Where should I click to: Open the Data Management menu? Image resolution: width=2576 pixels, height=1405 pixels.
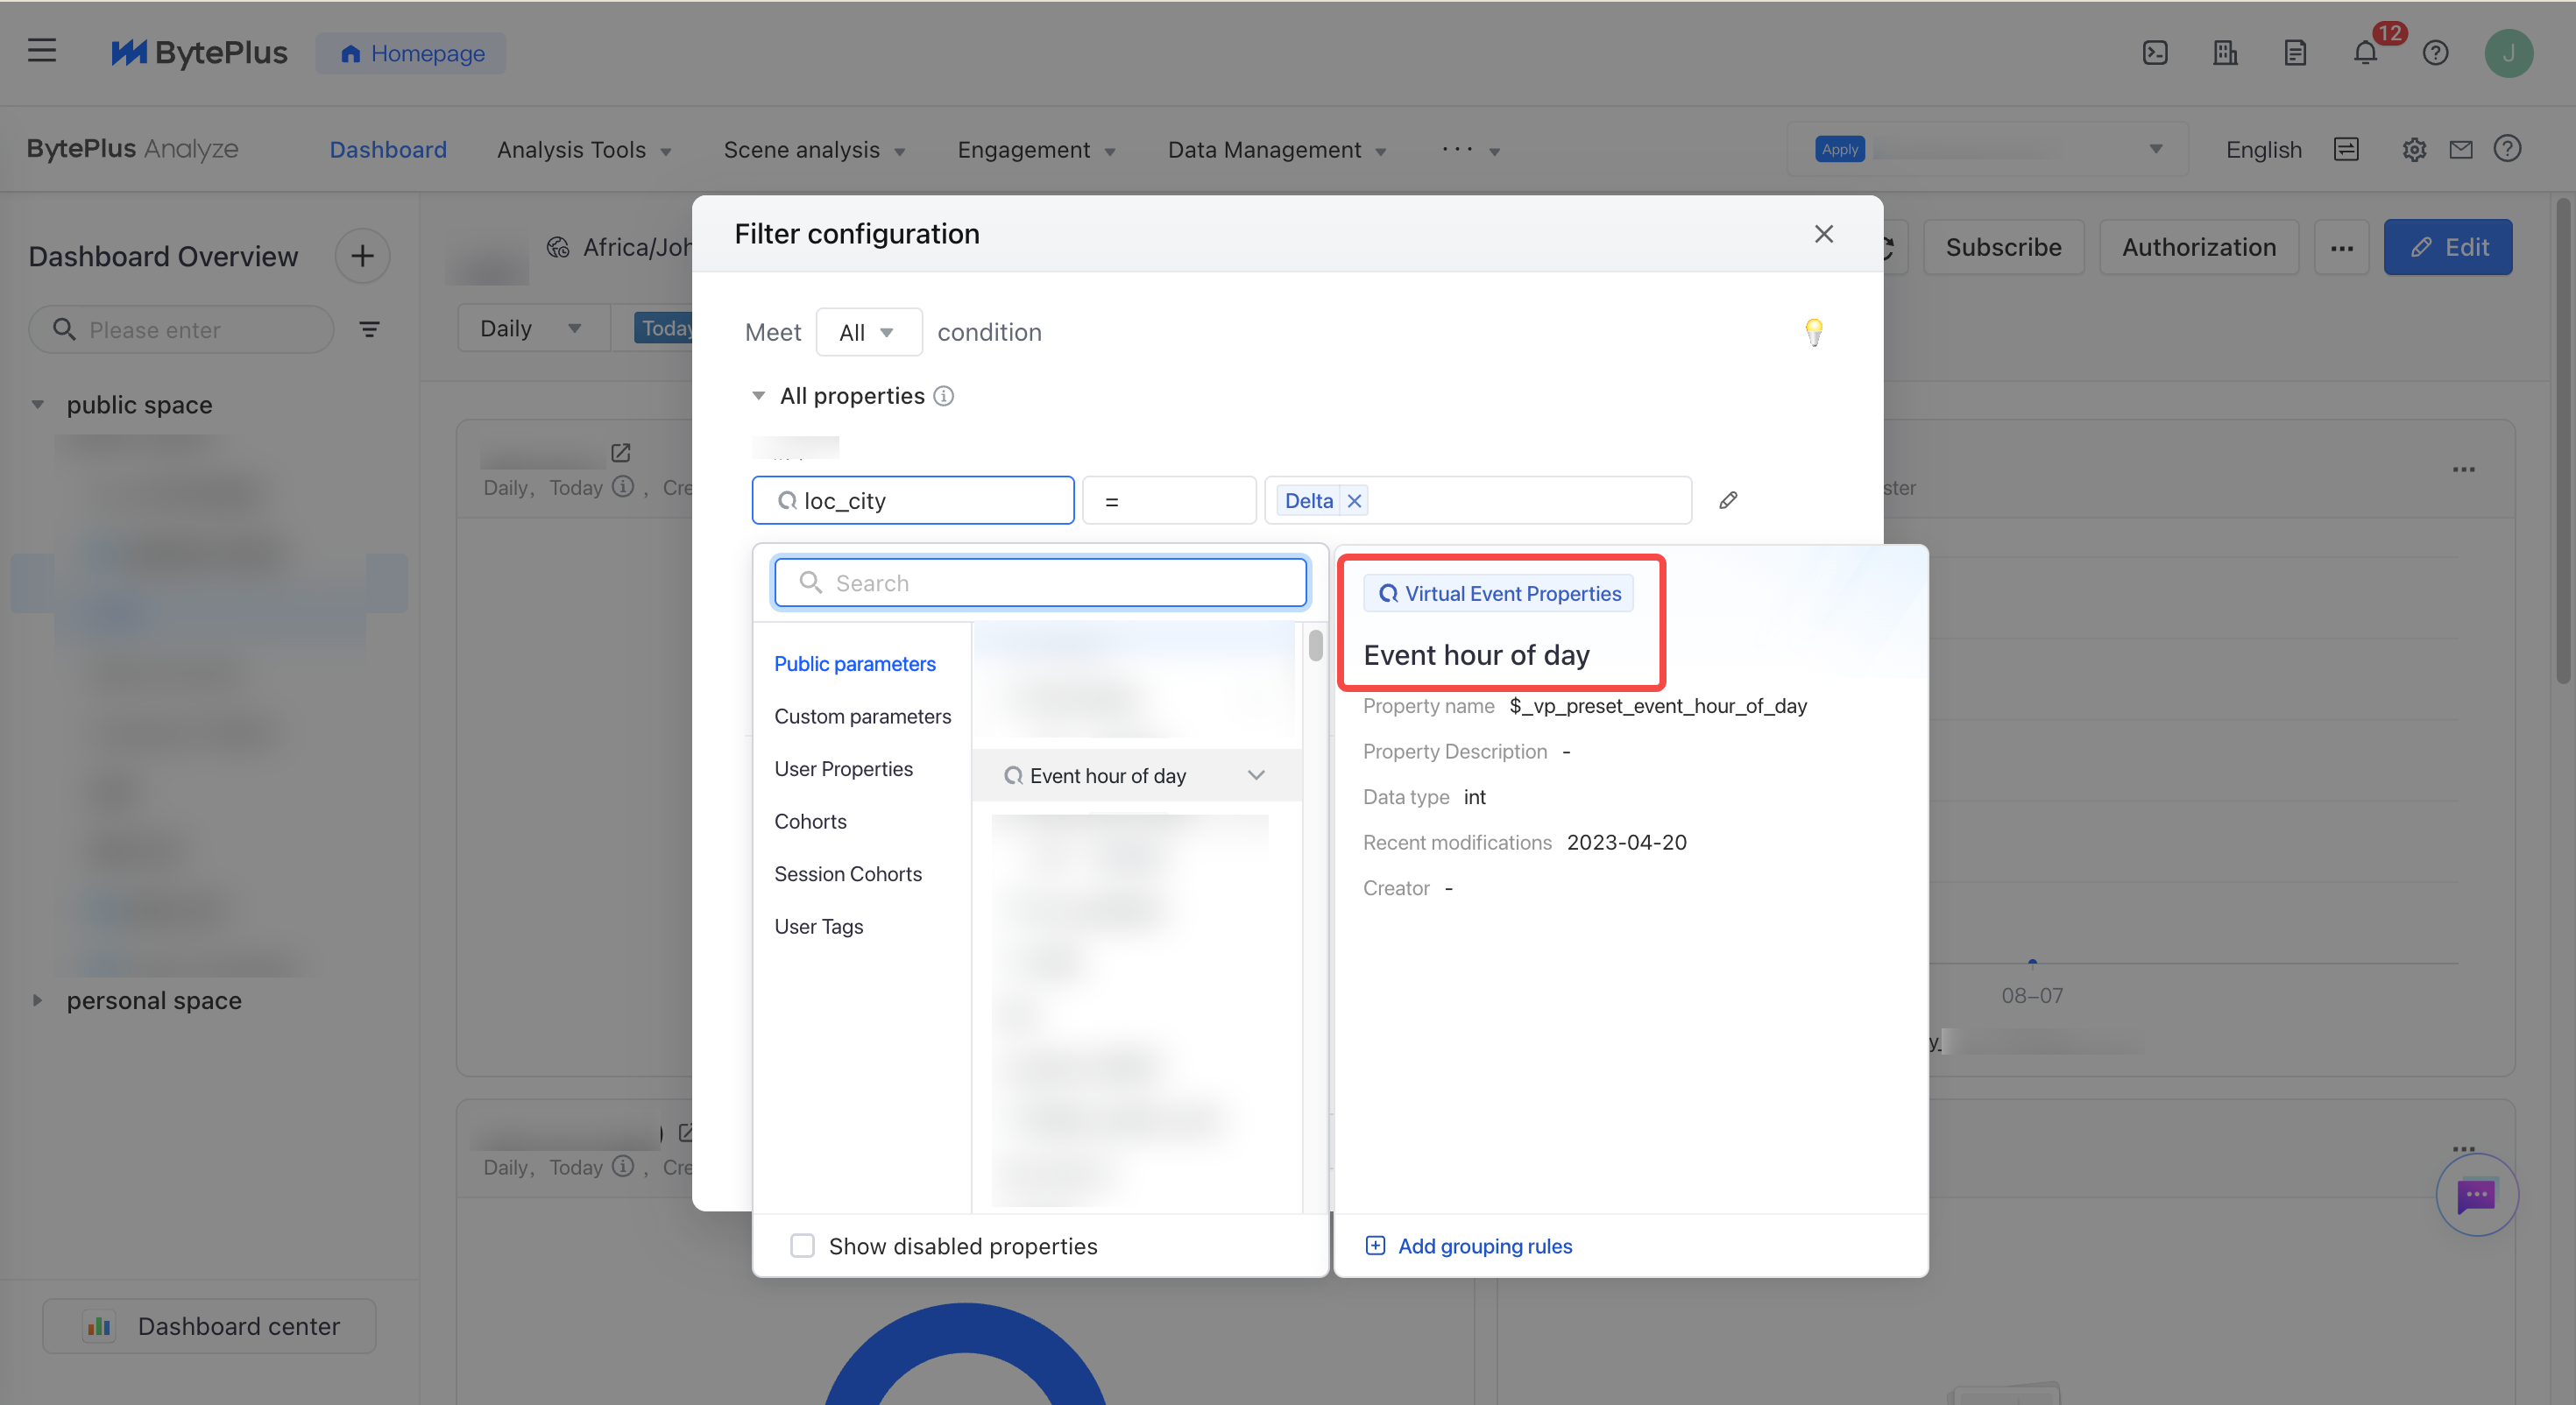click(x=1277, y=150)
